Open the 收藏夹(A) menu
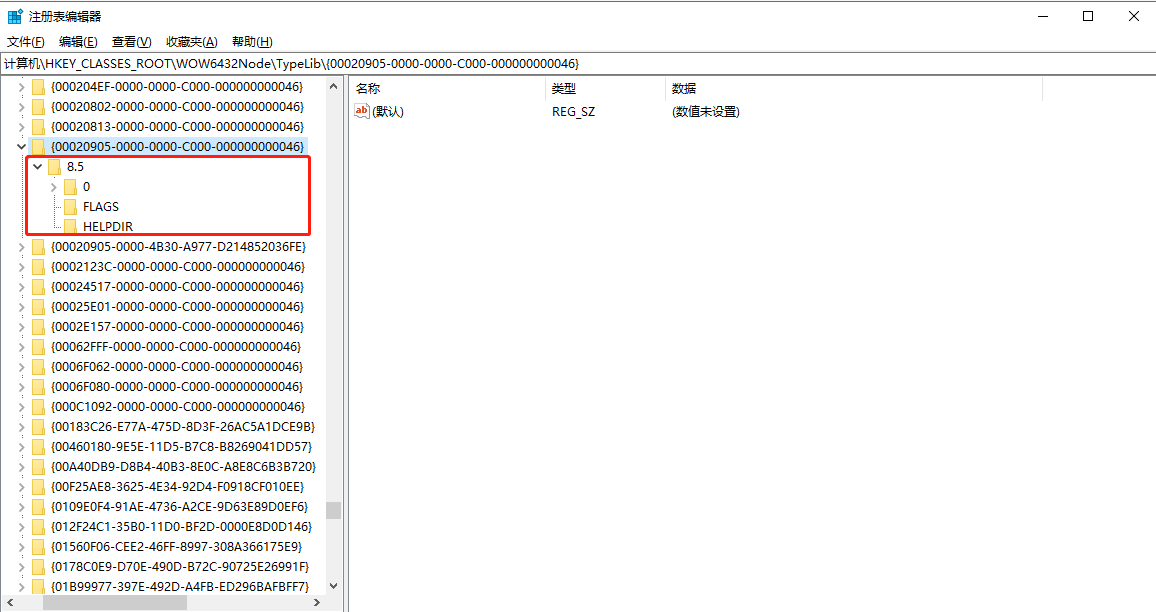The width and height of the screenshot is (1156, 612). [x=191, y=42]
